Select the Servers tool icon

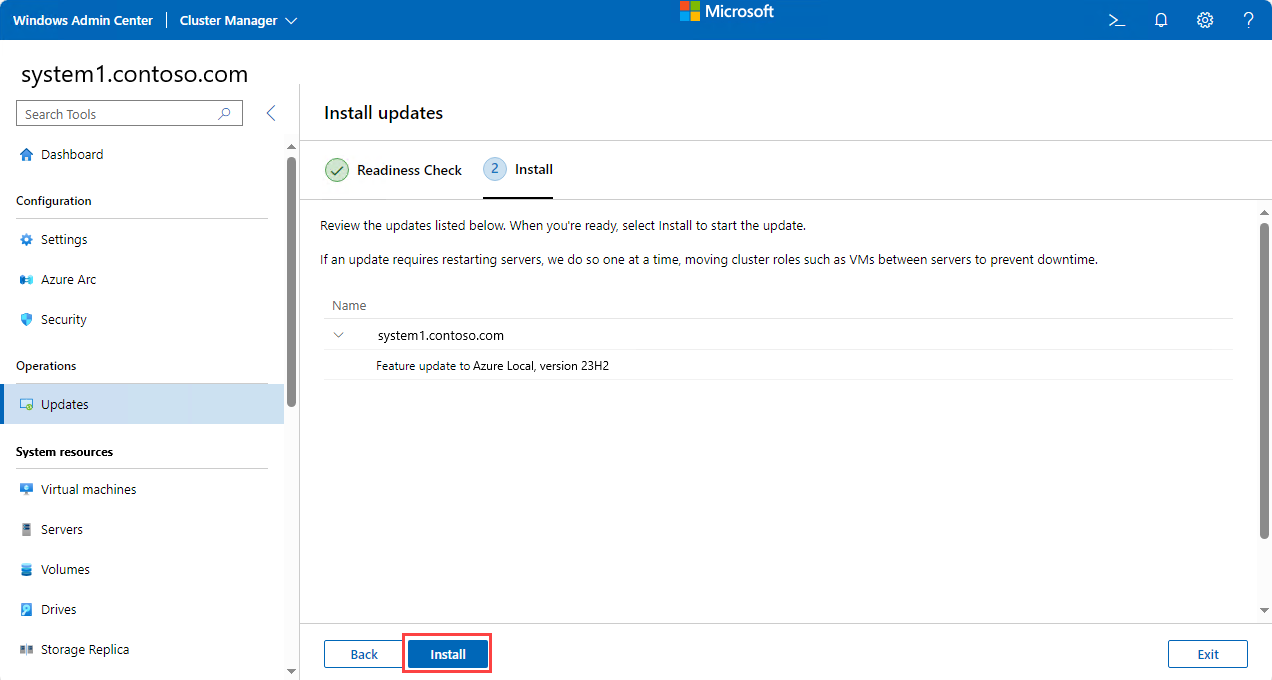pos(24,529)
